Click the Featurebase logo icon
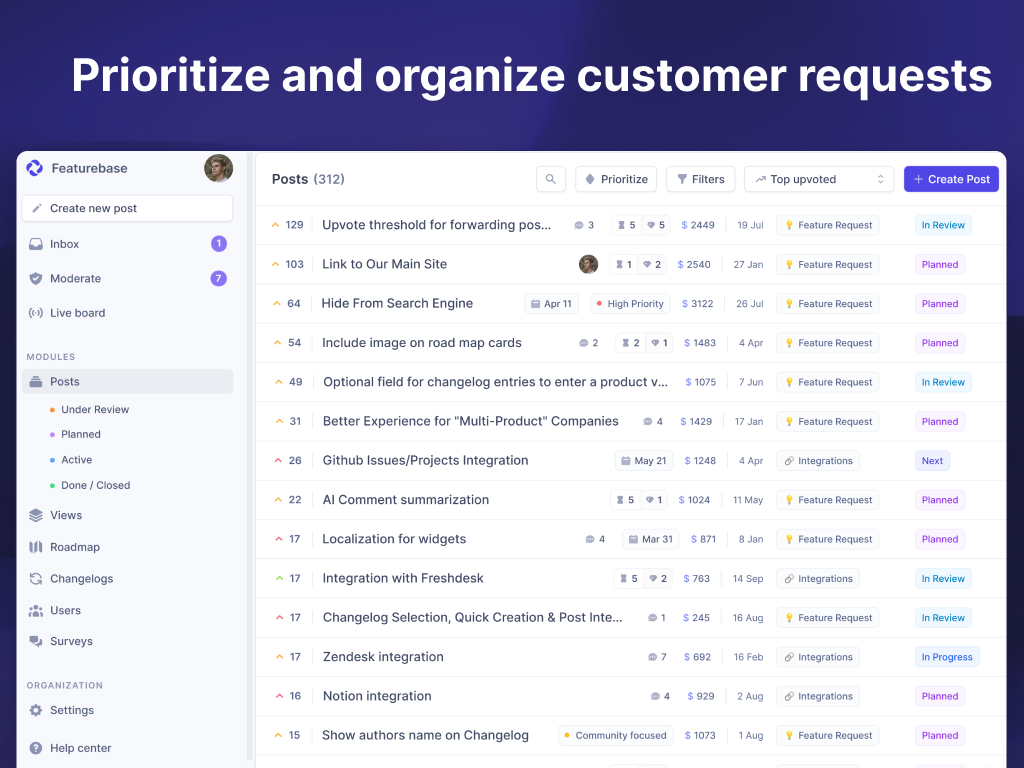The height and width of the screenshot is (768, 1024). [35, 168]
